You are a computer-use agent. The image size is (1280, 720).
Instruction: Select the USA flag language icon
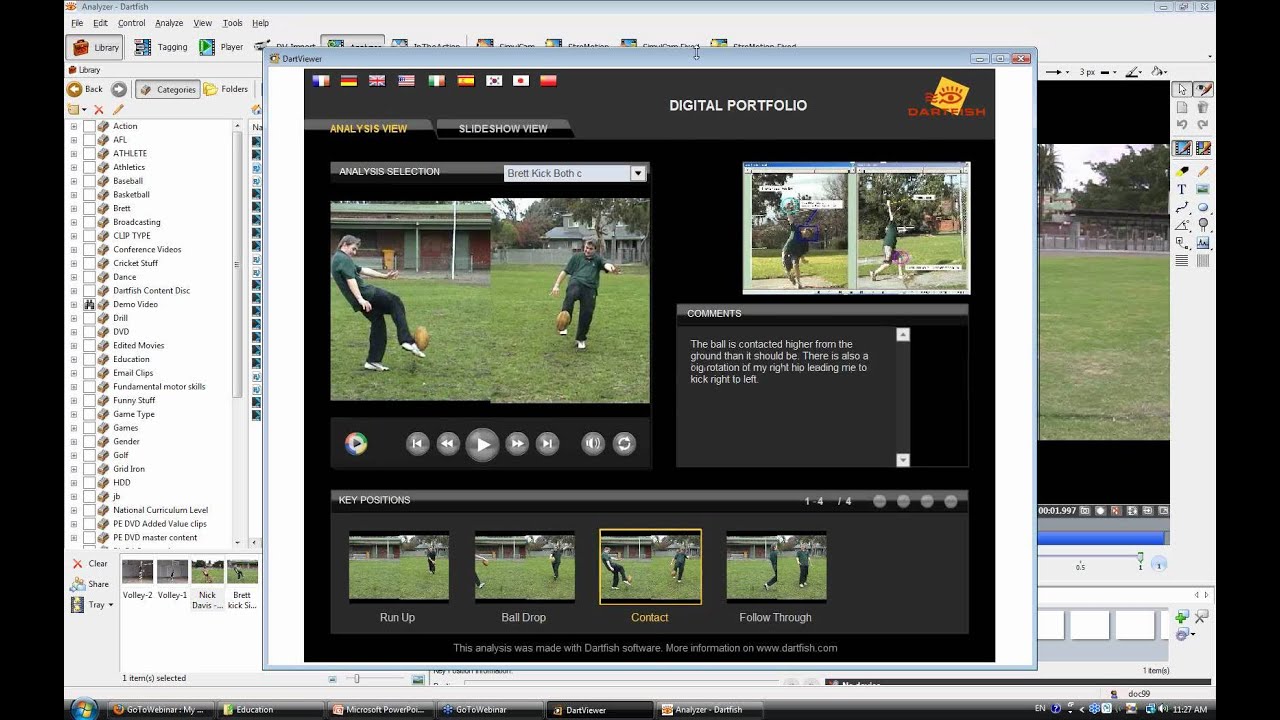(406, 81)
